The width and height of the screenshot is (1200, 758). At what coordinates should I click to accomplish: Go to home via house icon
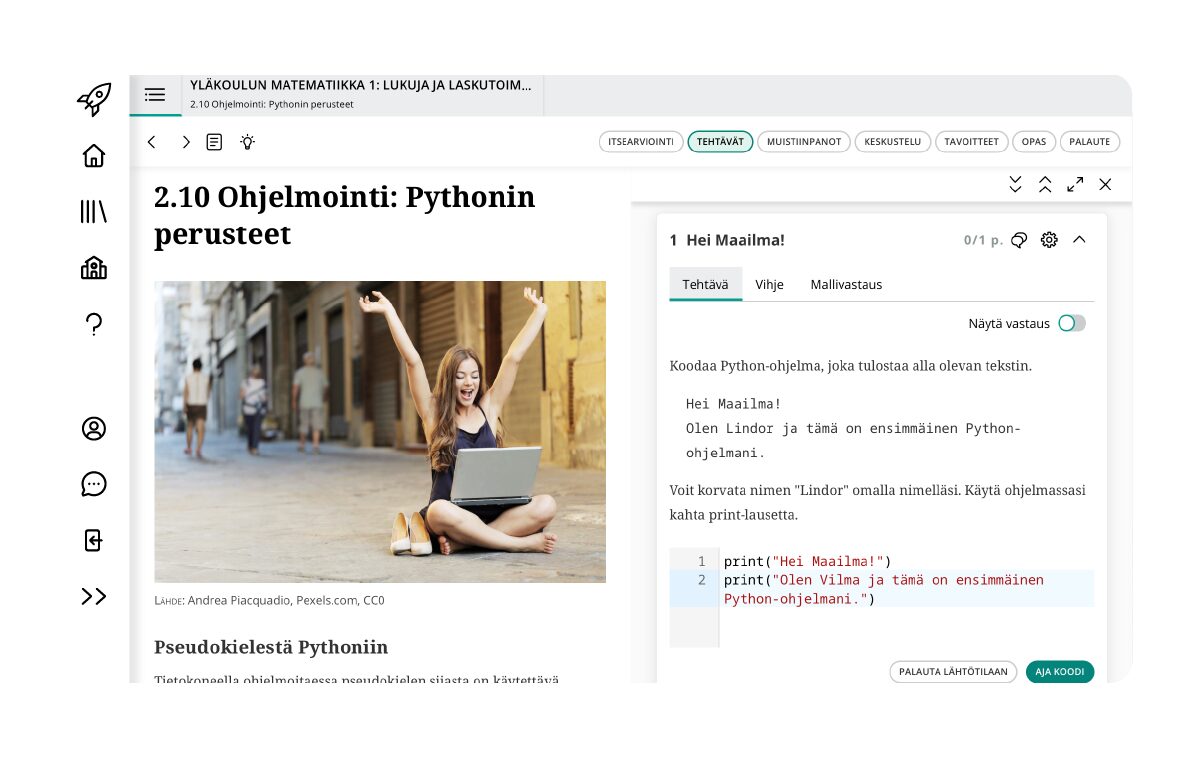pyautogui.click(x=94, y=156)
